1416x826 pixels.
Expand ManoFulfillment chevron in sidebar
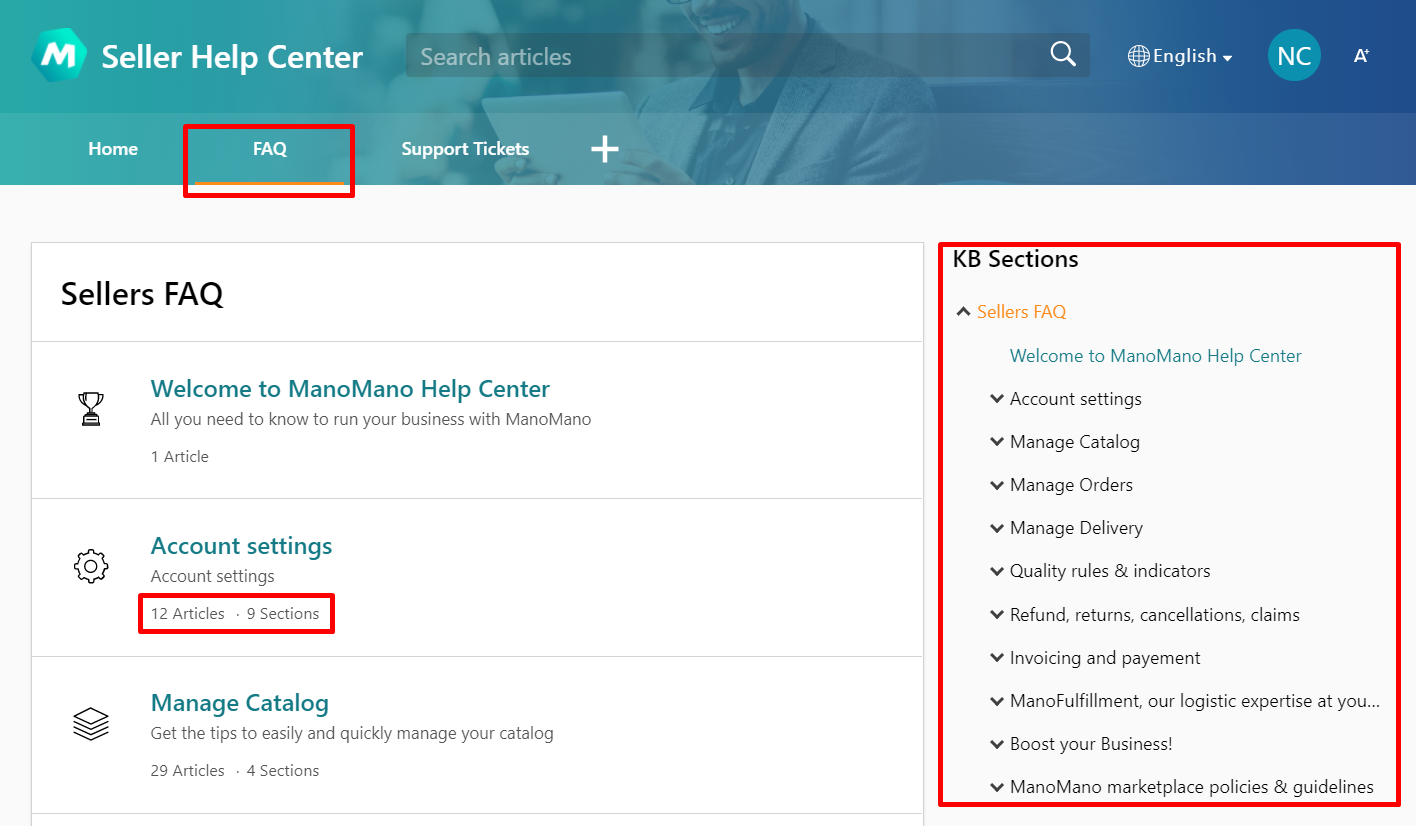pos(996,701)
